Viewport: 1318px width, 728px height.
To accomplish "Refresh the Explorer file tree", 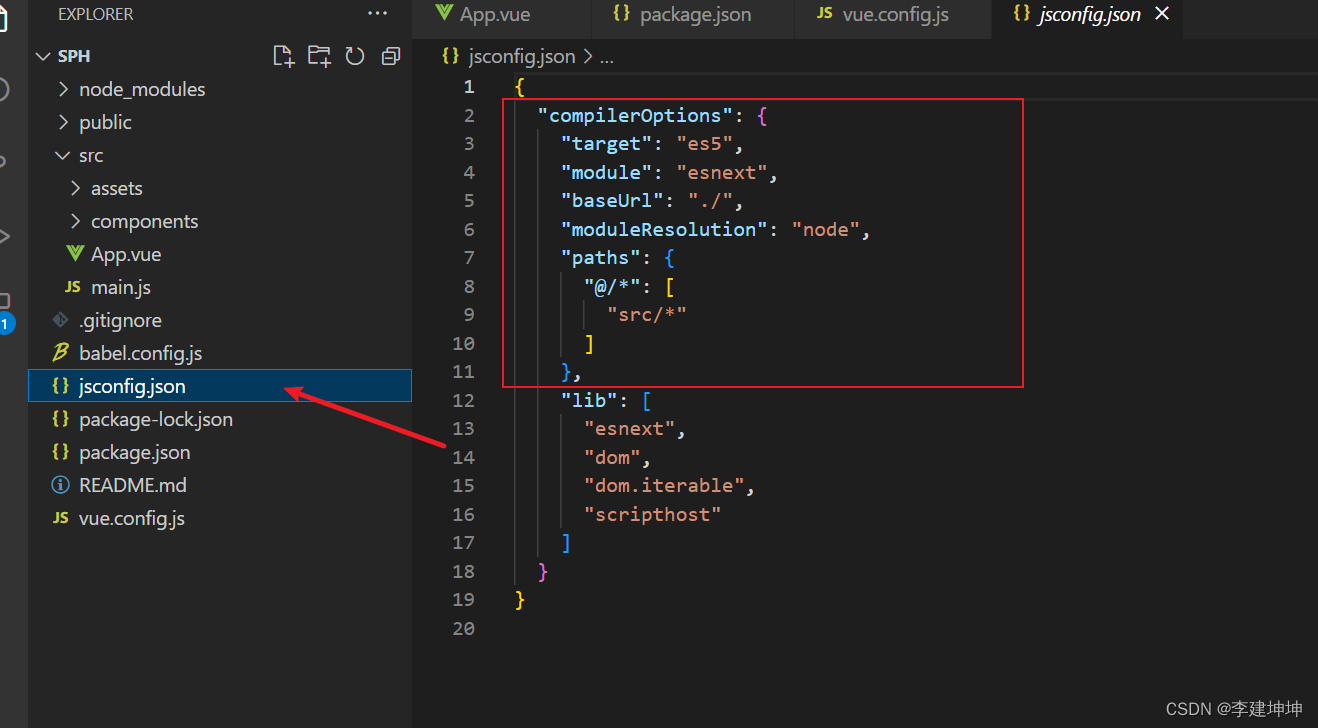I will [355, 56].
